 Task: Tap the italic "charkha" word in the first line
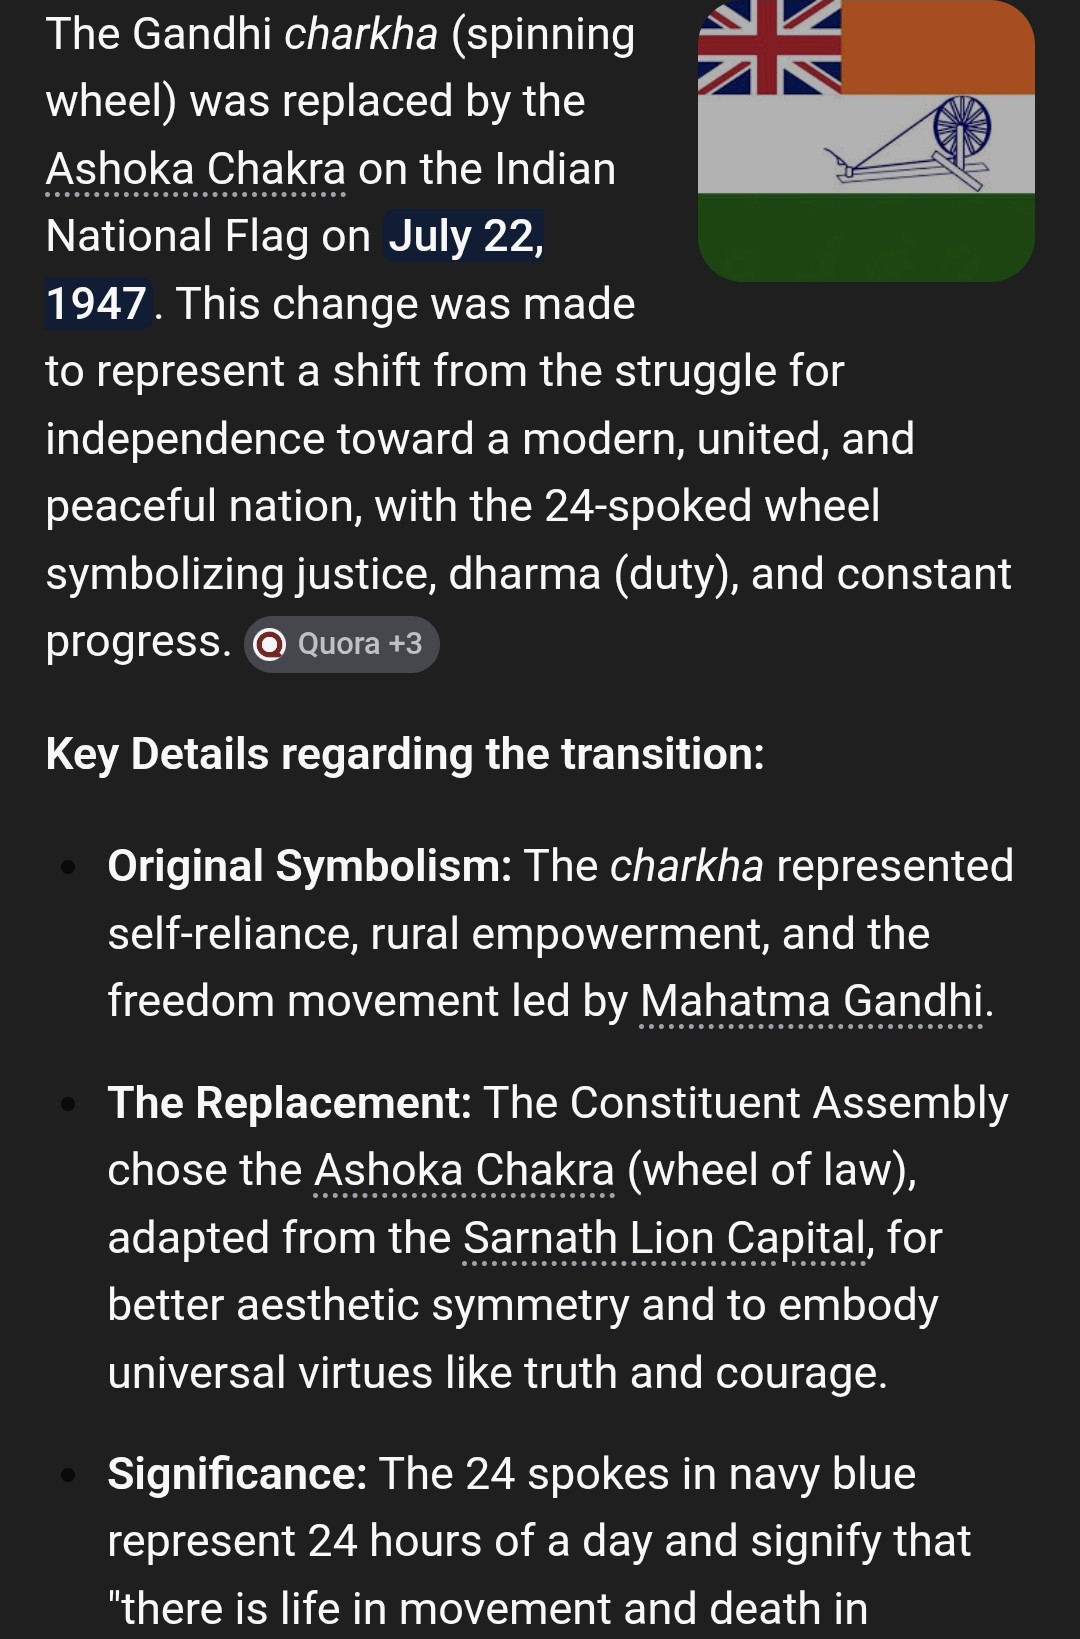click(x=361, y=34)
